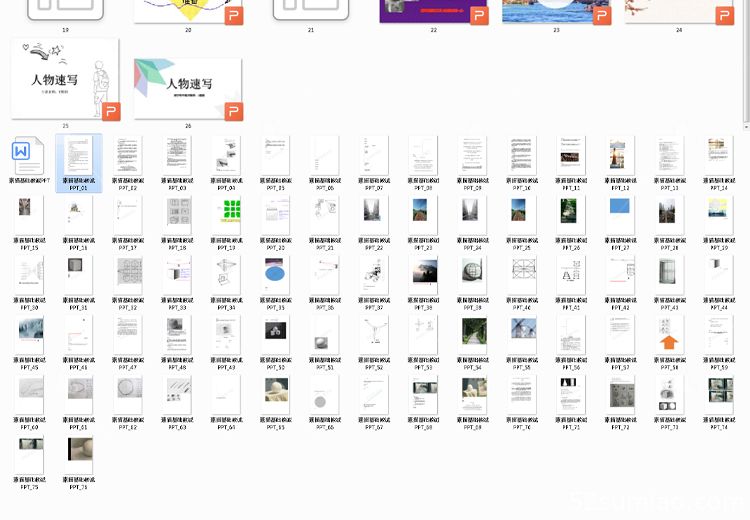Viewport: 750px width, 520px height.
Task: Select file thumbnail PPT_43
Action: tap(670, 275)
